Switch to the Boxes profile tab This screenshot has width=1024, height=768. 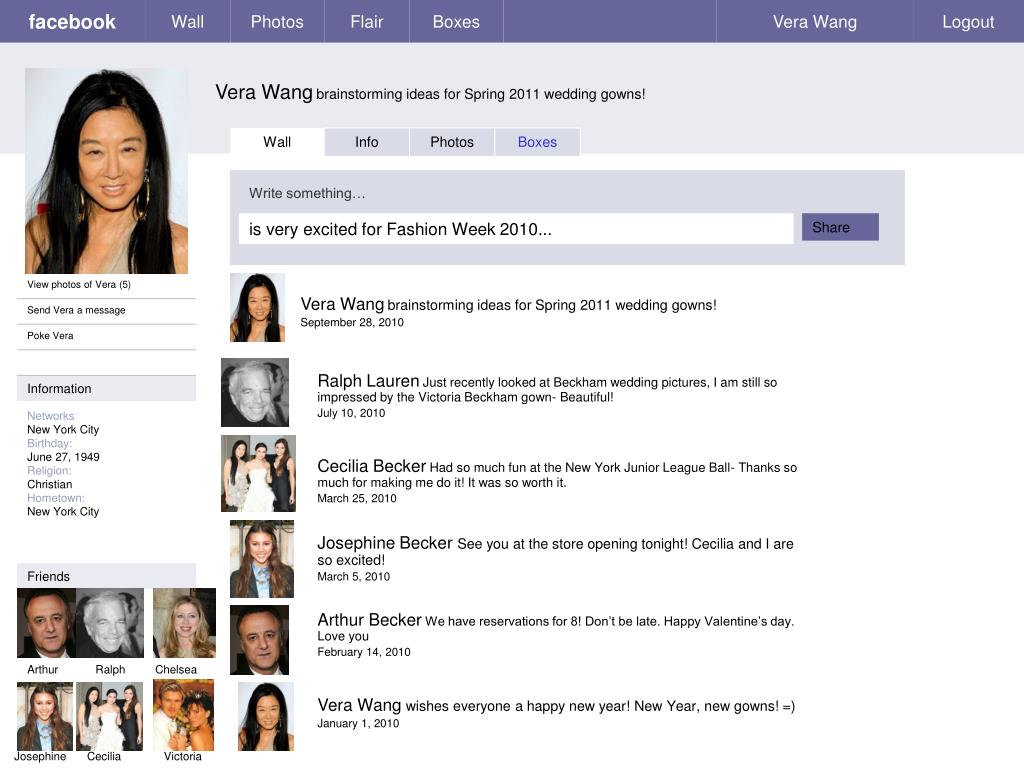537,142
